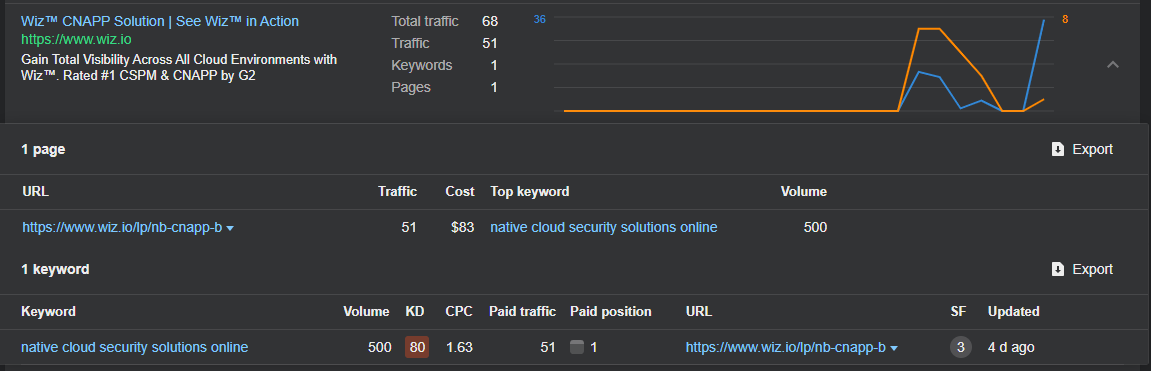The width and height of the screenshot is (1151, 371).
Task: Expand dropdown arrow next to keyword row URL
Action: coord(893,348)
